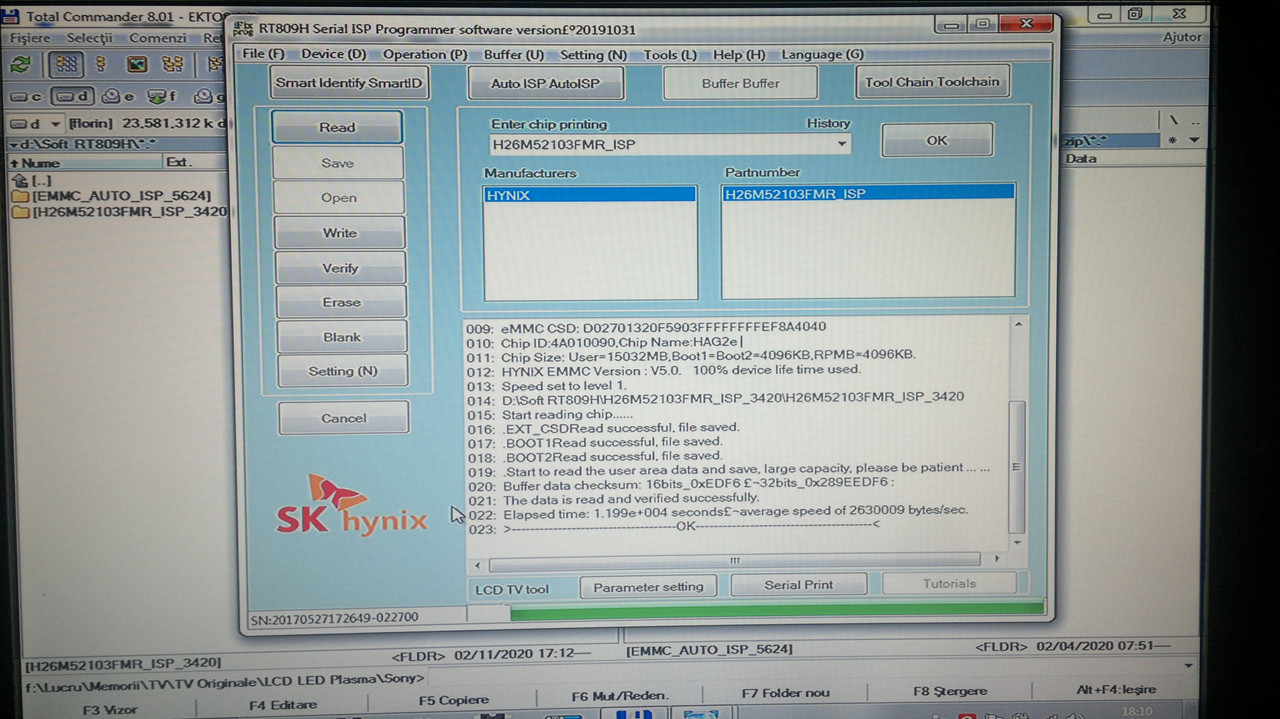Open the [EMMC_AUTO_ISP_5624] folder

(112, 196)
